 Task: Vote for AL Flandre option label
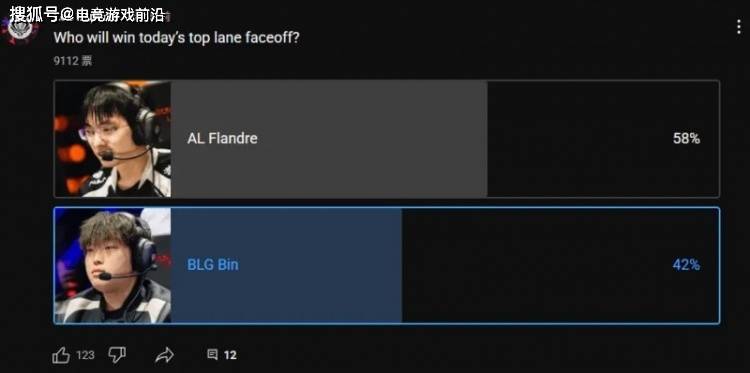point(222,139)
